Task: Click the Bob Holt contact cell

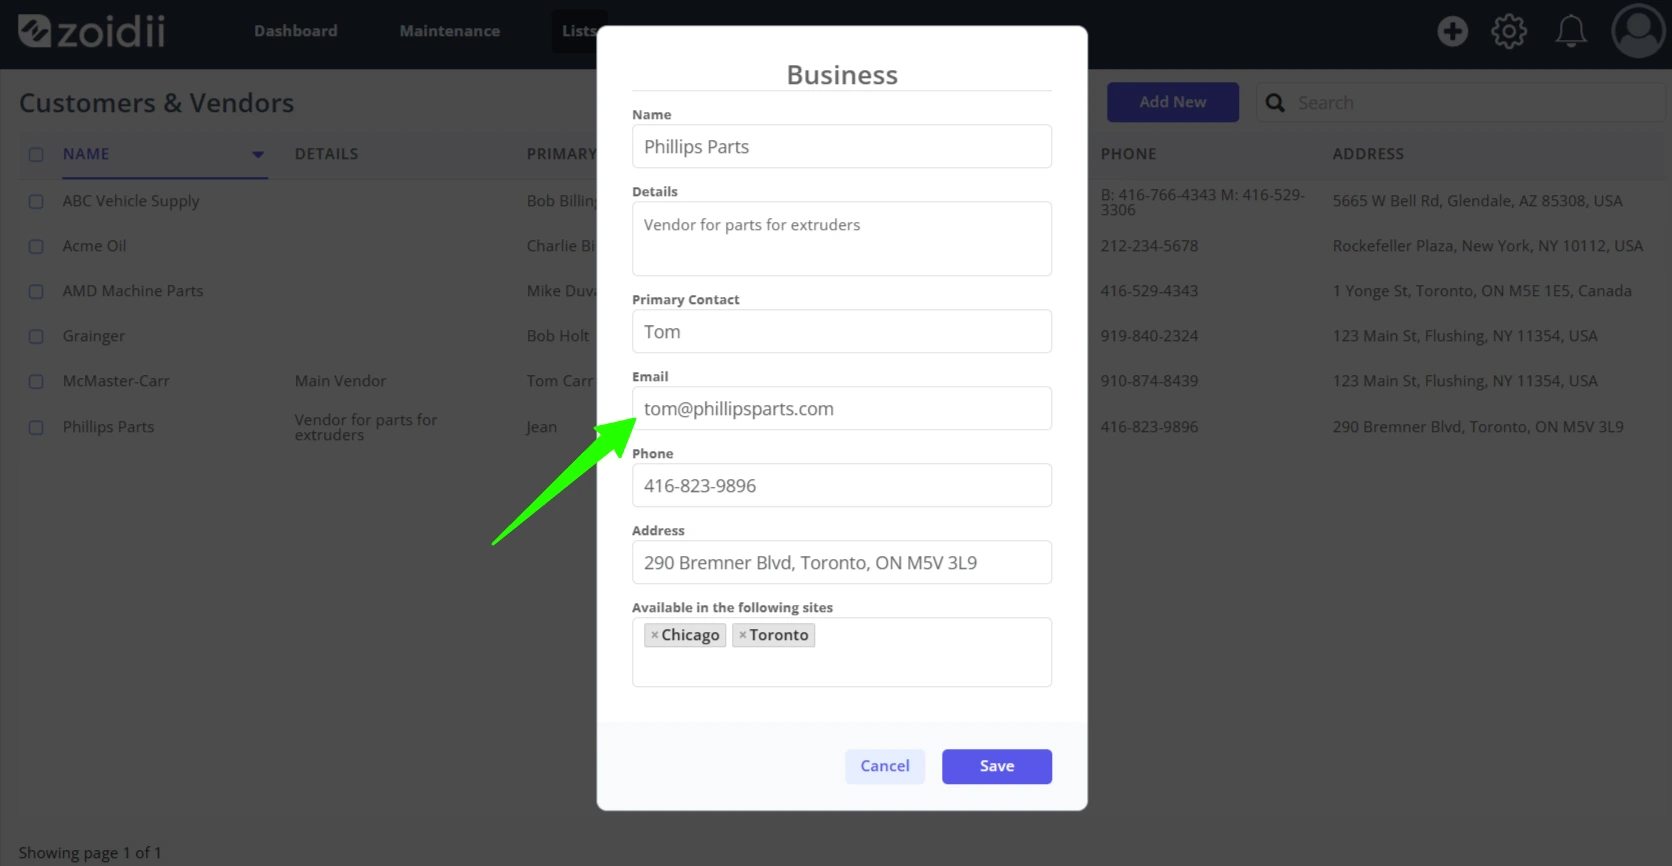Action: pyautogui.click(x=558, y=336)
